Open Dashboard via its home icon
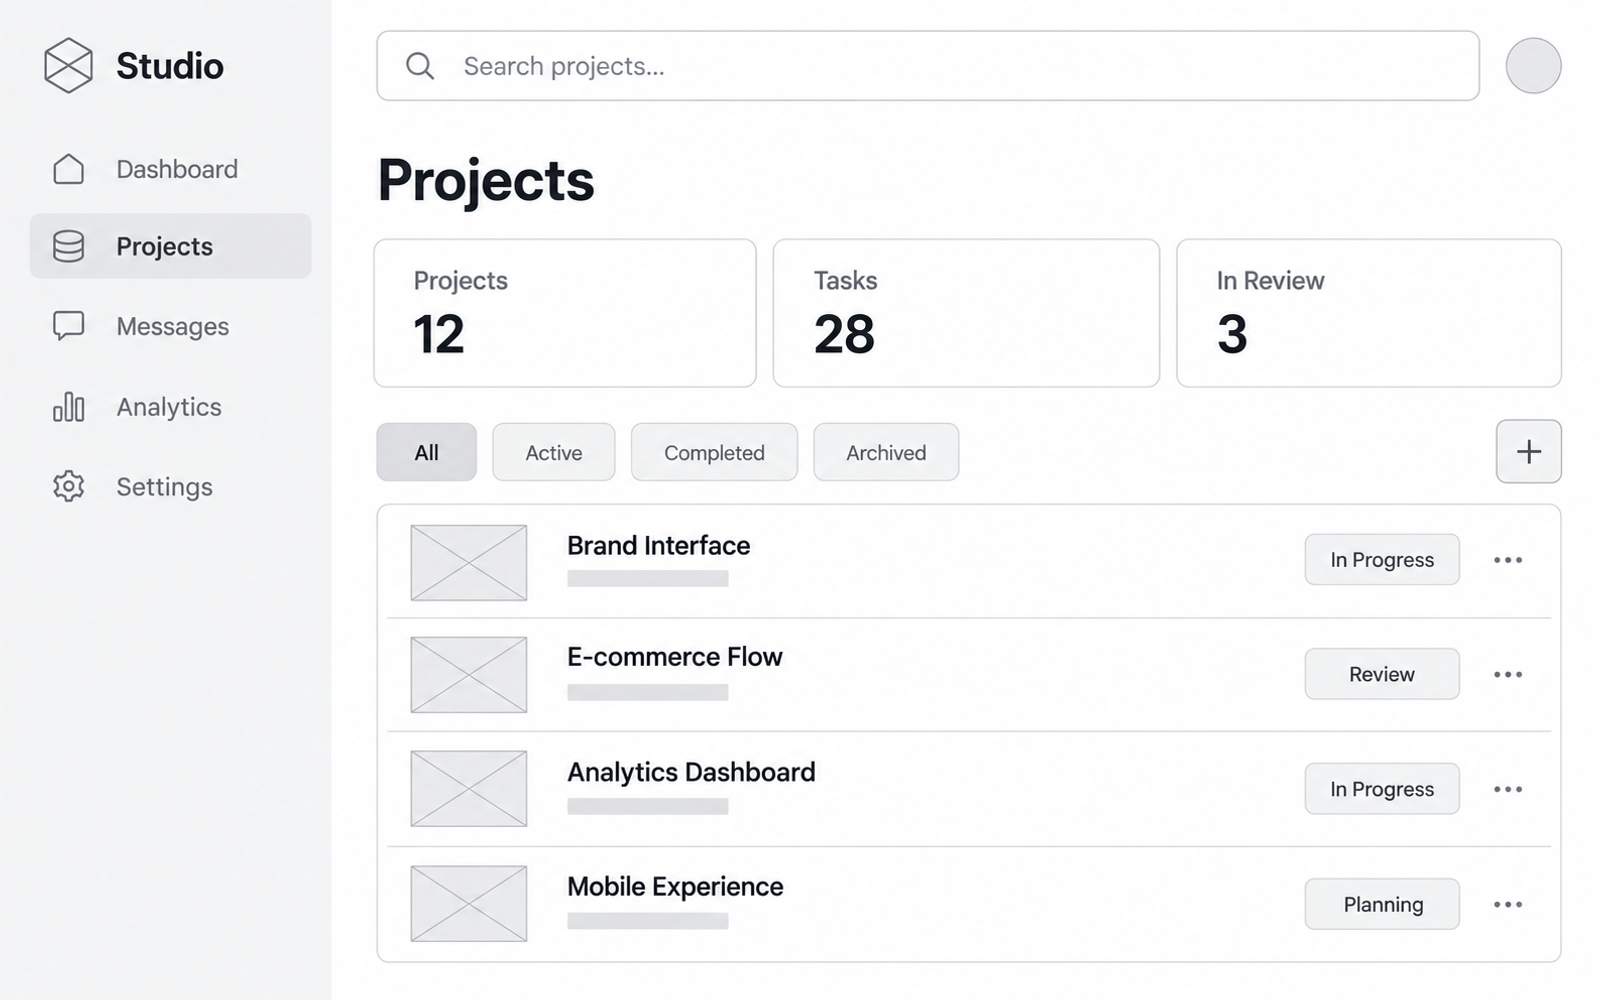This screenshot has width=1600, height=1000. pyautogui.click(x=68, y=169)
